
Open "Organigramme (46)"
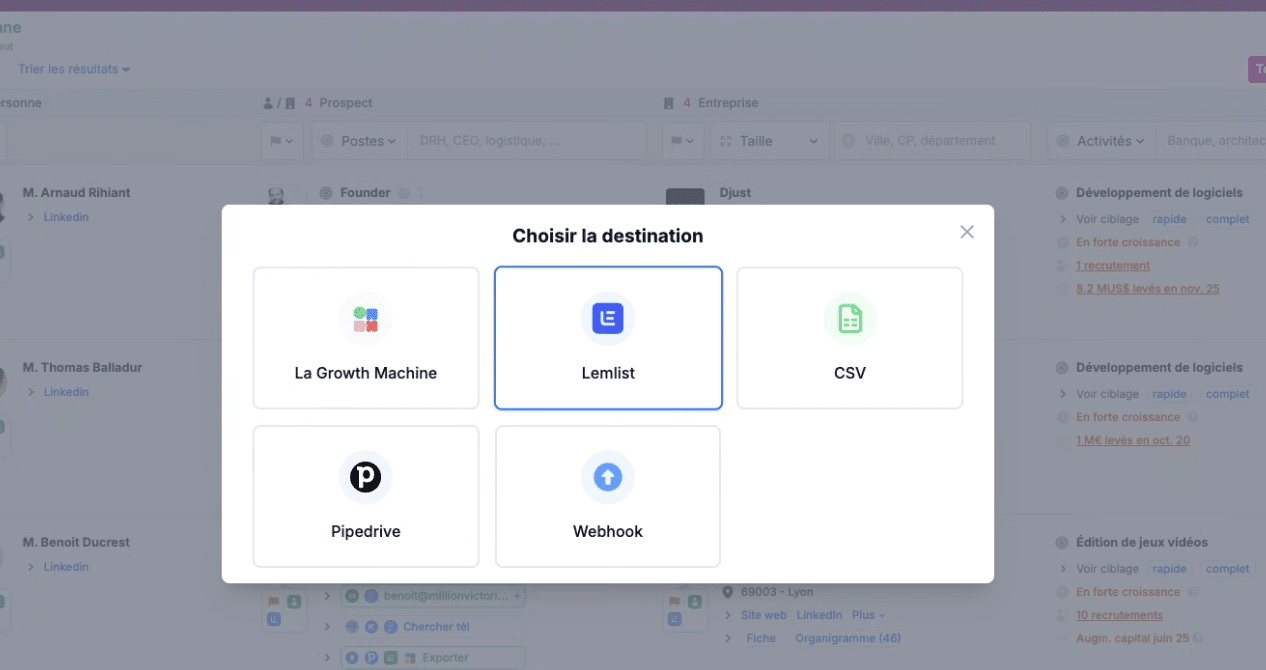point(848,638)
